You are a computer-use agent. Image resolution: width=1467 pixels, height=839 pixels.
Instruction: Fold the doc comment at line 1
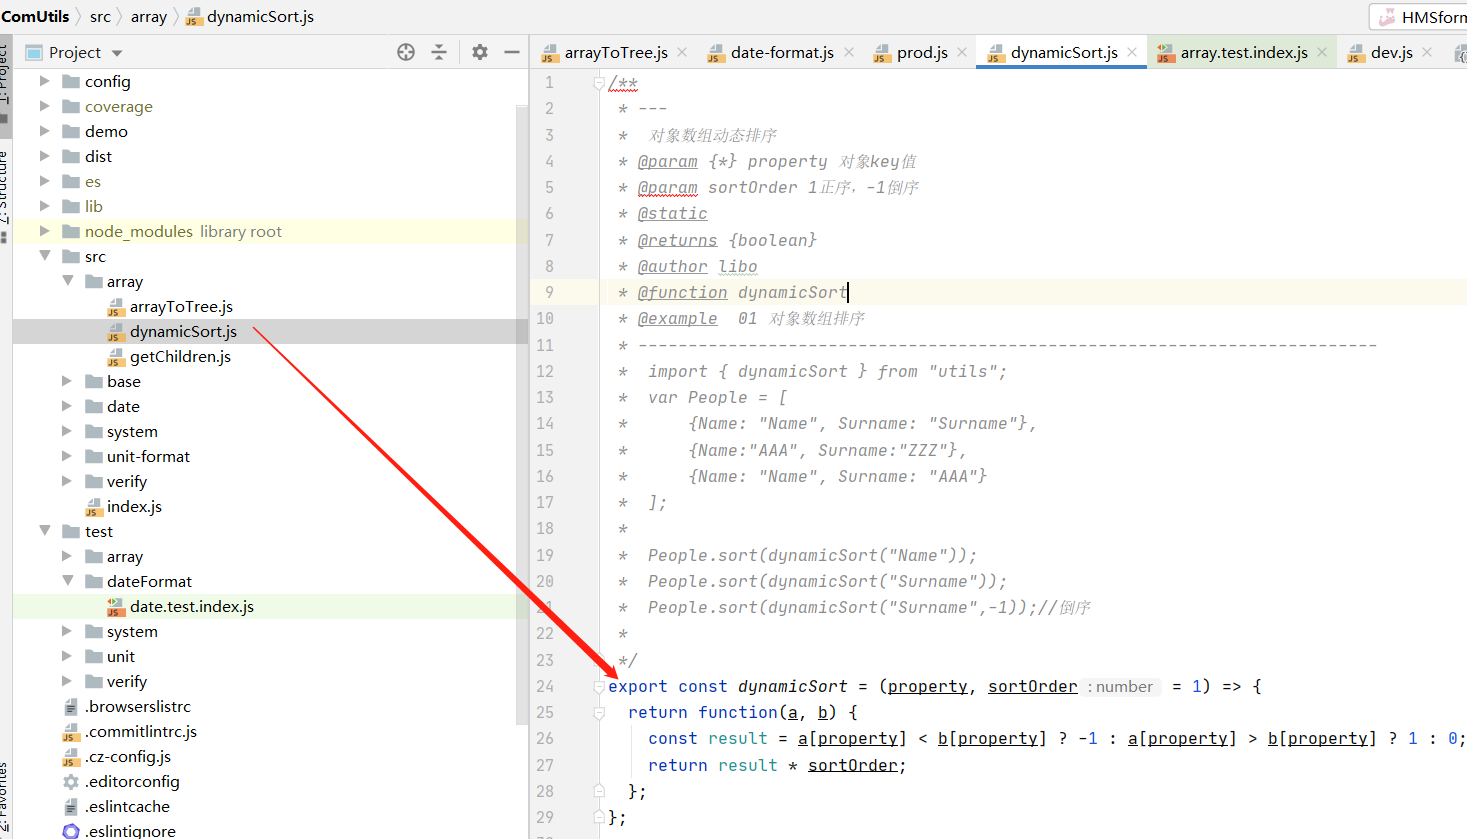point(599,83)
